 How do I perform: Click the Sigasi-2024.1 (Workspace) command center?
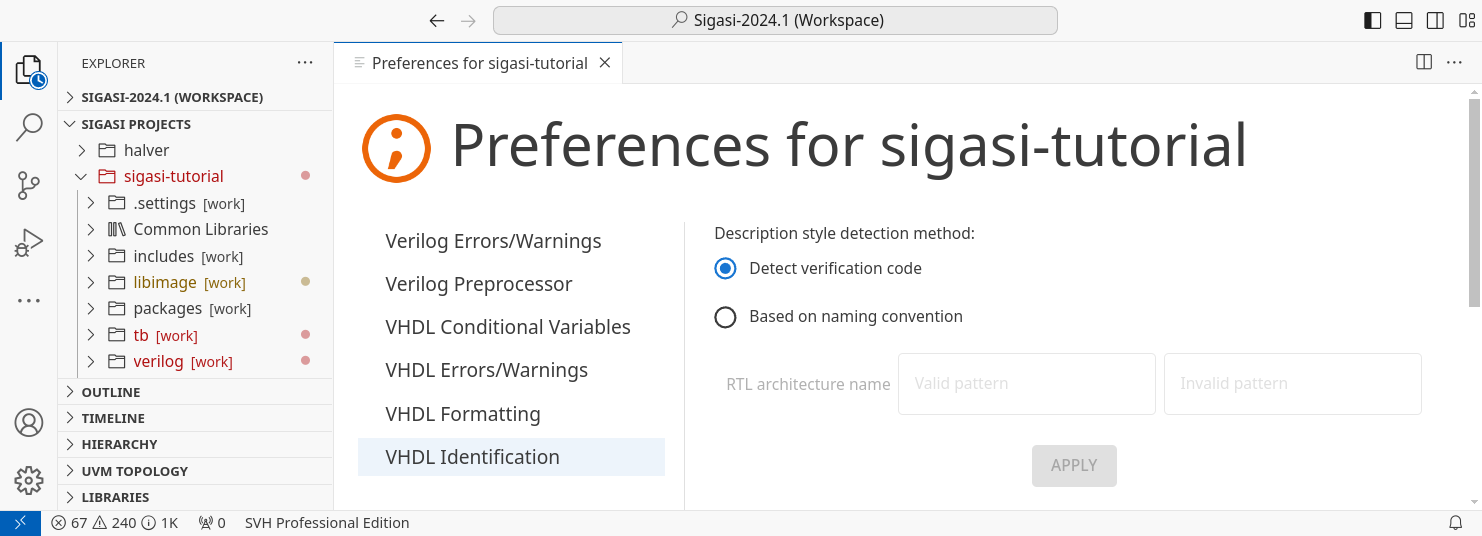point(775,20)
